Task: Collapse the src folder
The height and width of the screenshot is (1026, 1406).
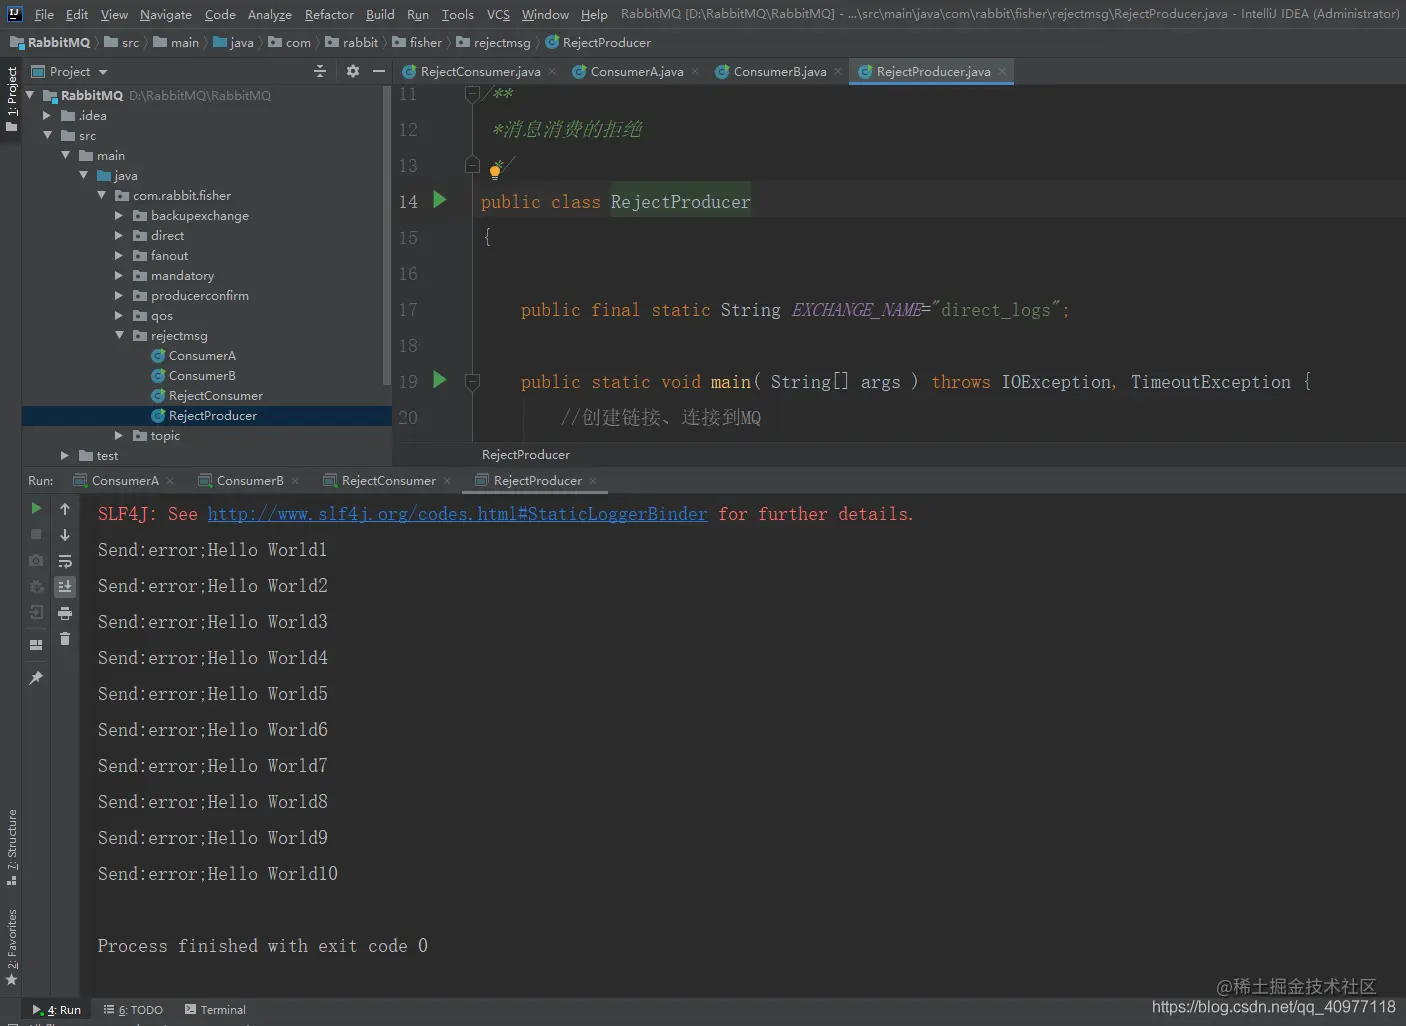Action: pos(47,135)
